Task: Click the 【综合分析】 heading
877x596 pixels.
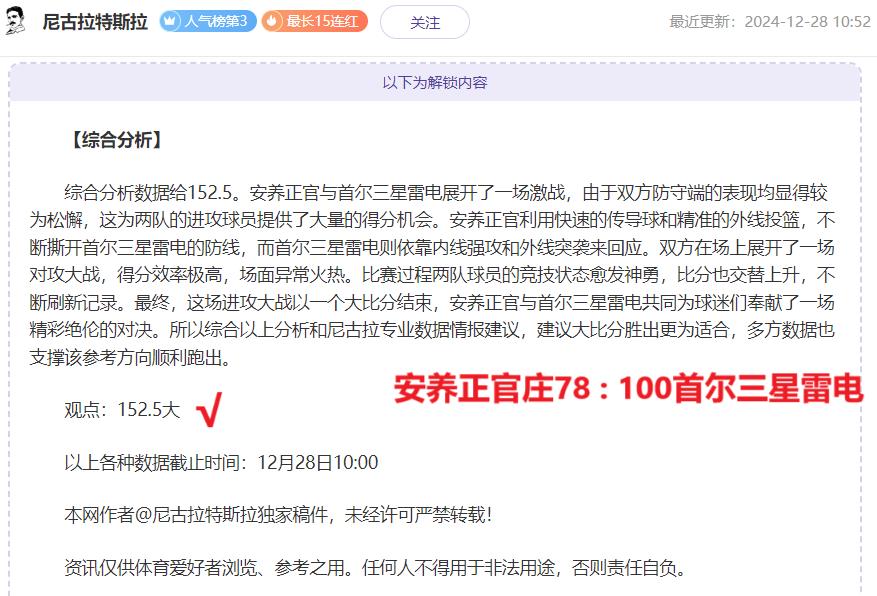Action: pyautogui.click(x=117, y=140)
